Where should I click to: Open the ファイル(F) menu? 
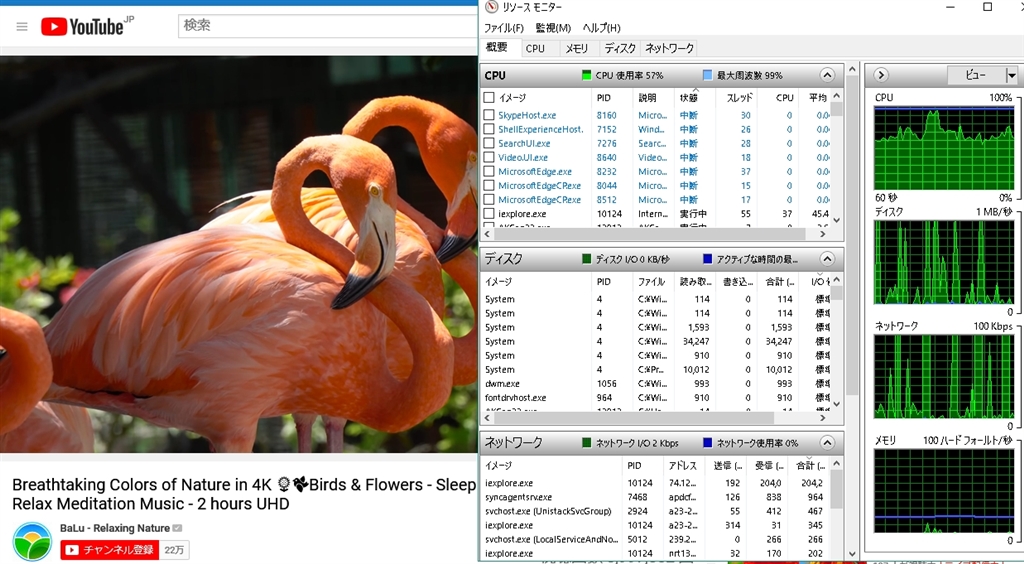(x=504, y=28)
